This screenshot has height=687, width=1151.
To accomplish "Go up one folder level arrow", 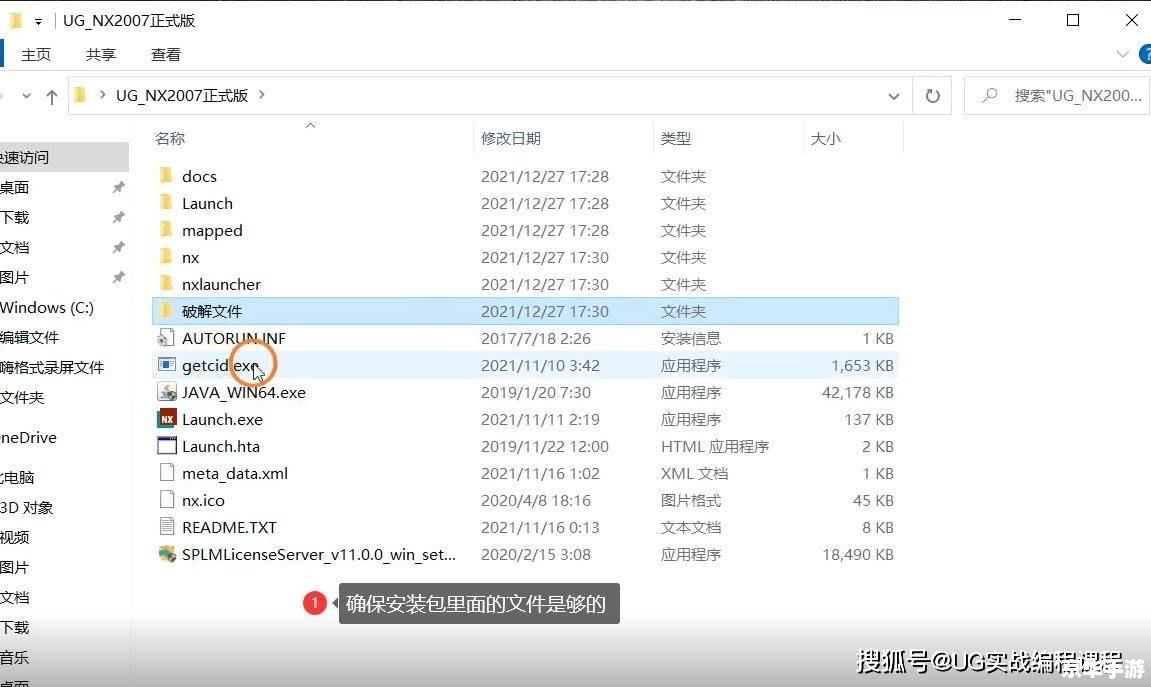I will click(51, 96).
